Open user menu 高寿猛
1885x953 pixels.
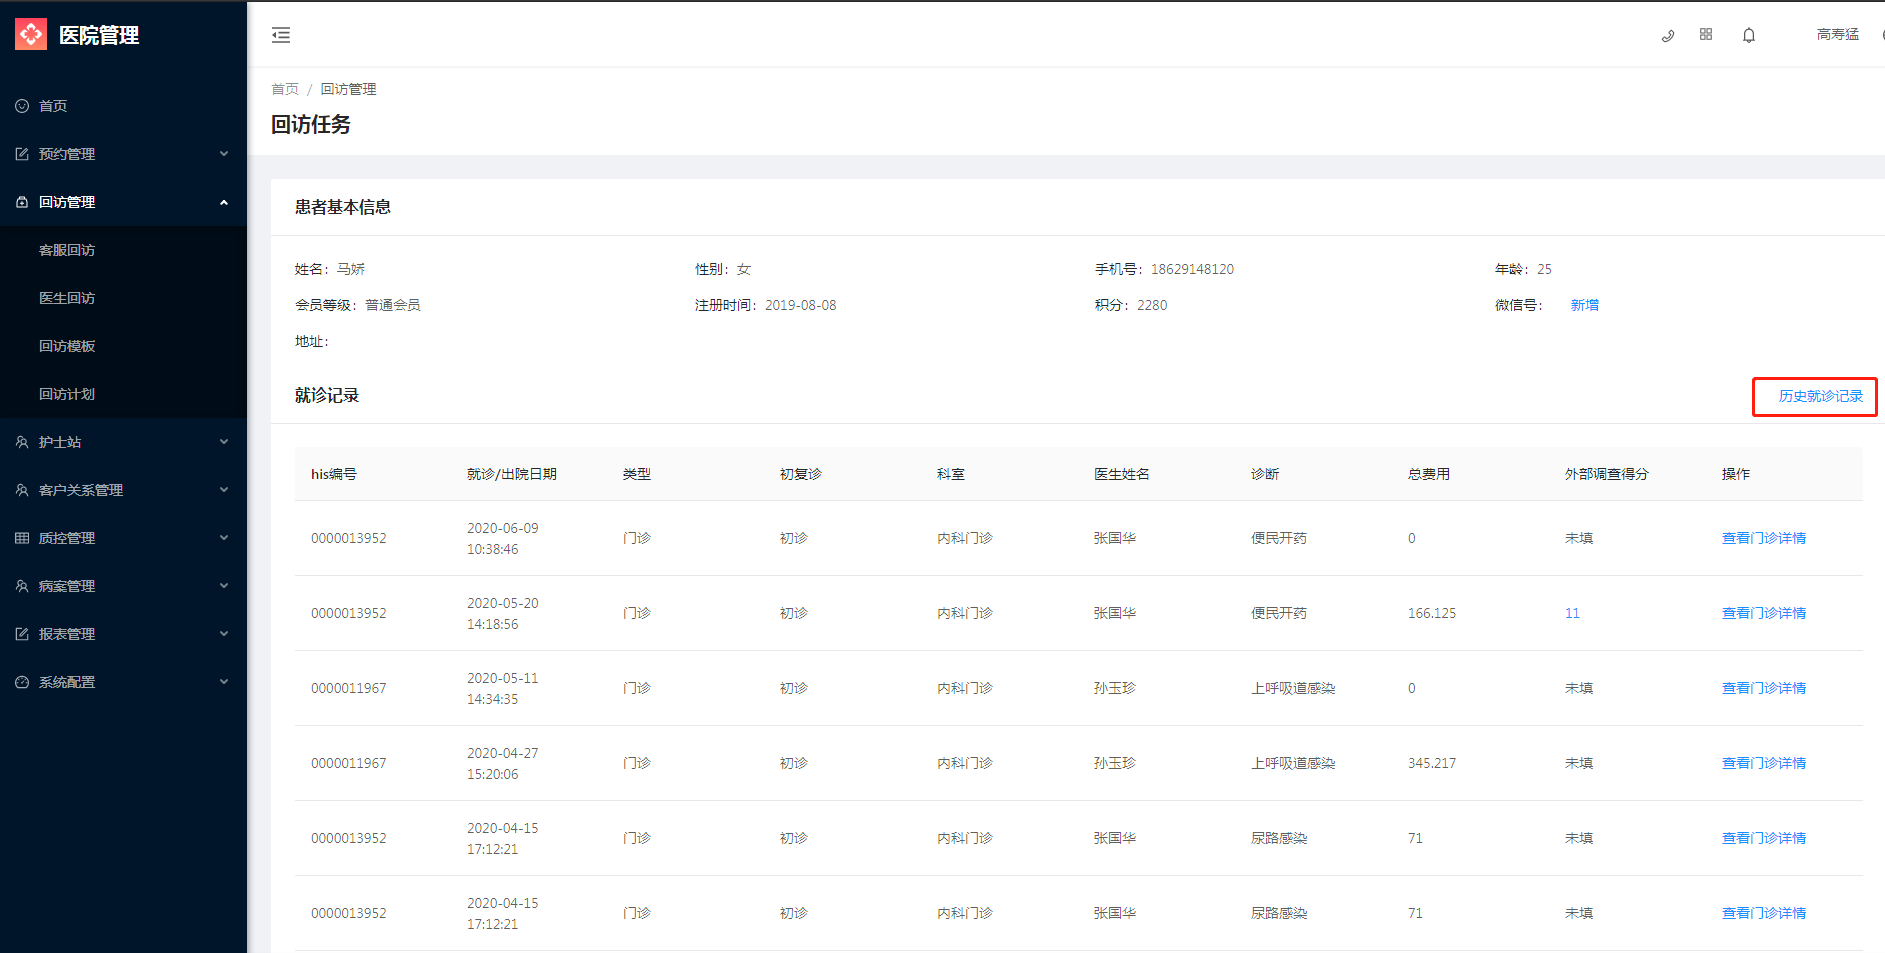pos(1837,35)
